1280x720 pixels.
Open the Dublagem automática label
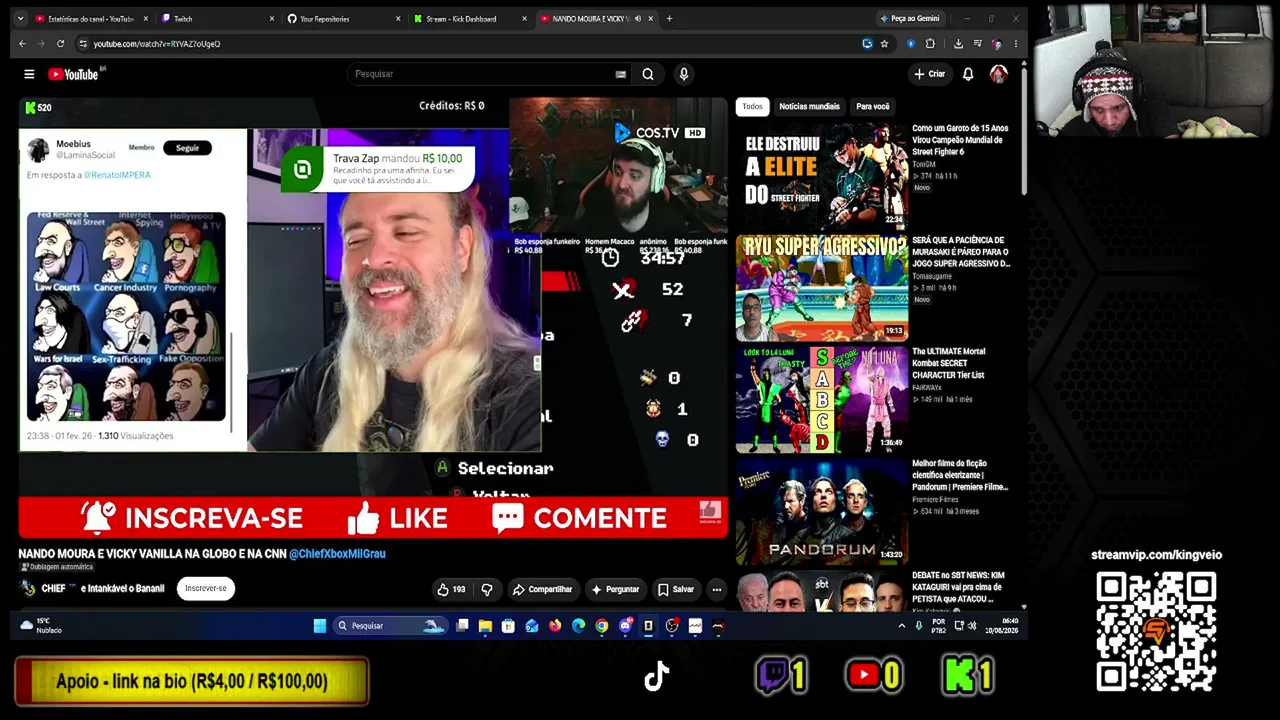click(58, 567)
